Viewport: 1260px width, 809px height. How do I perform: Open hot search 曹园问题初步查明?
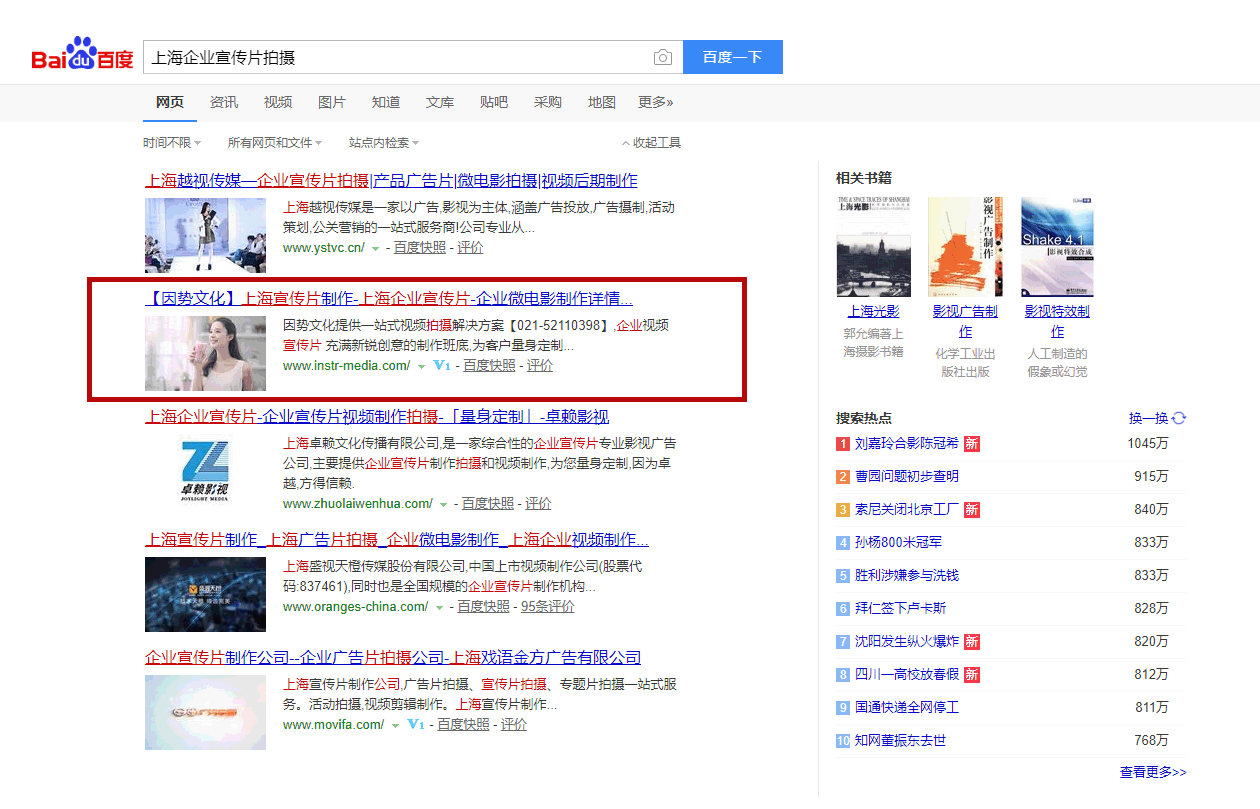point(906,476)
